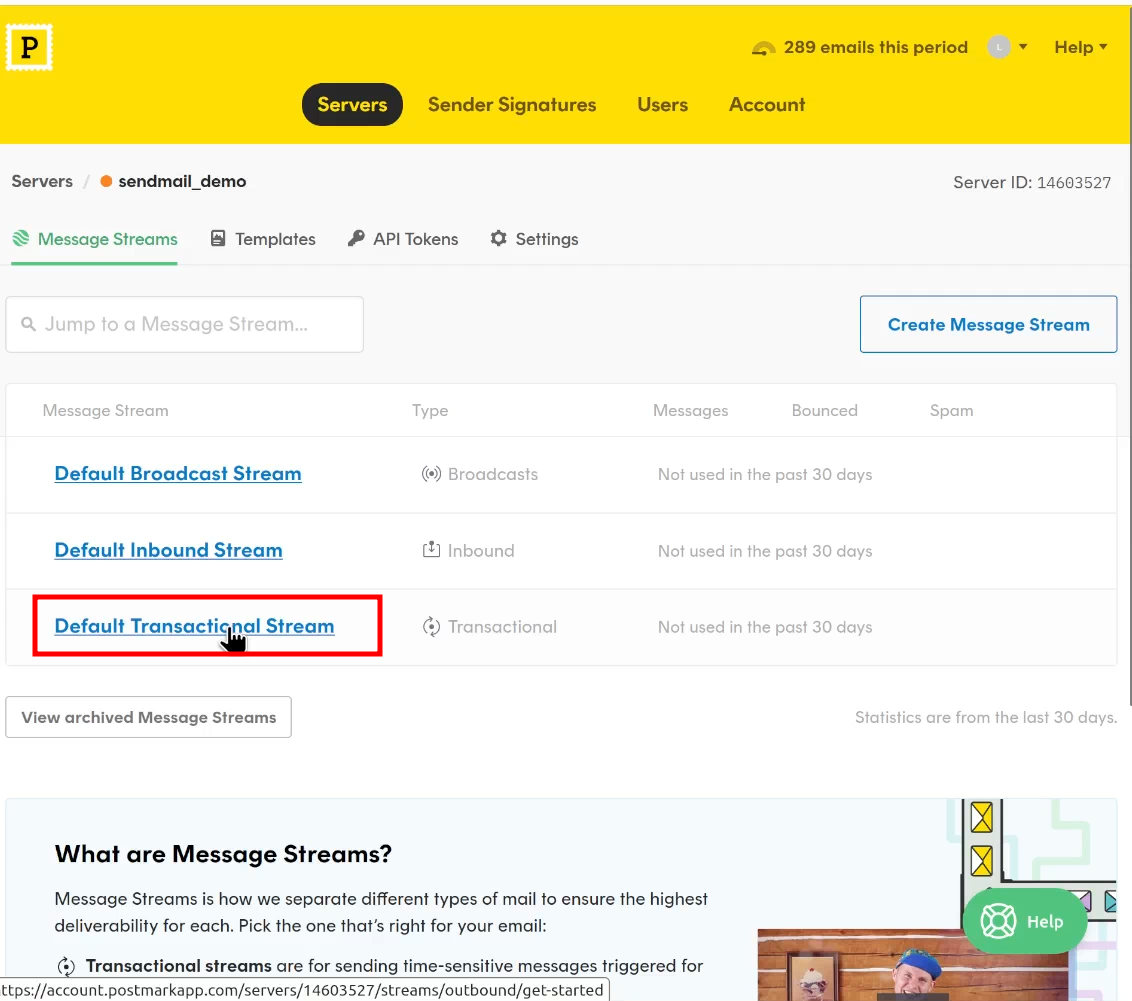Expand the dropdown arrow beside the avatar

1023,47
